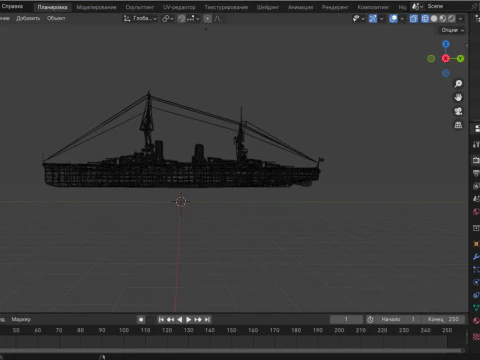The width and height of the screenshot is (480, 360).
Task: Toggle snapping magnet button
Action: tap(181, 19)
